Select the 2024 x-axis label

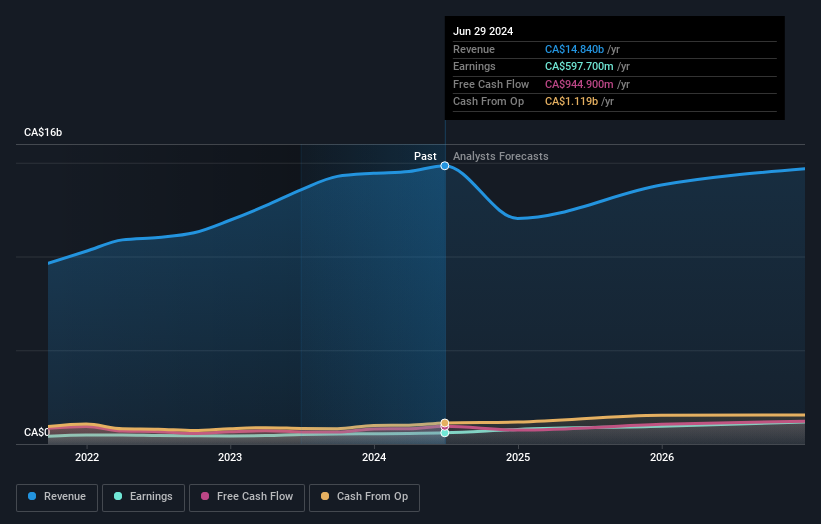click(x=374, y=457)
